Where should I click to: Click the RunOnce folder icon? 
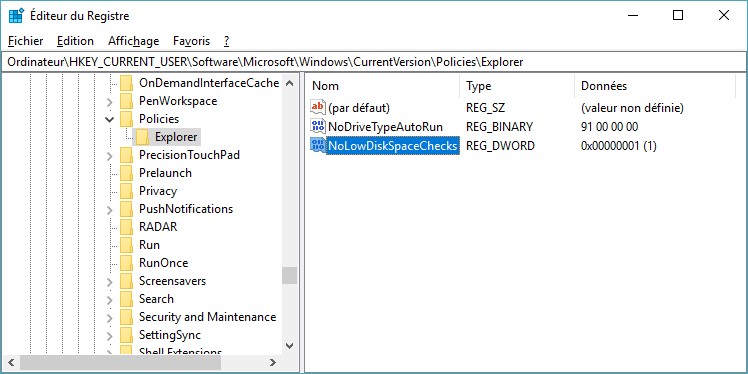(126, 263)
